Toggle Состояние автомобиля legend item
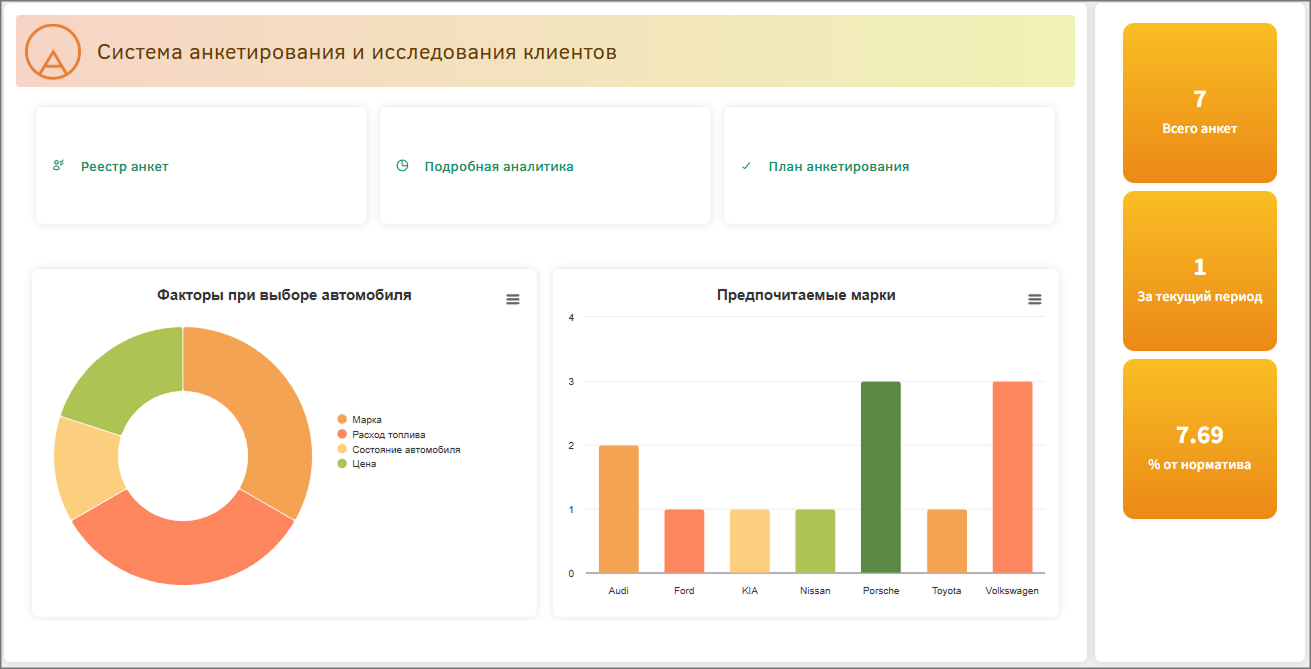Image resolution: width=1311 pixels, height=669 pixels. pos(406,450)
